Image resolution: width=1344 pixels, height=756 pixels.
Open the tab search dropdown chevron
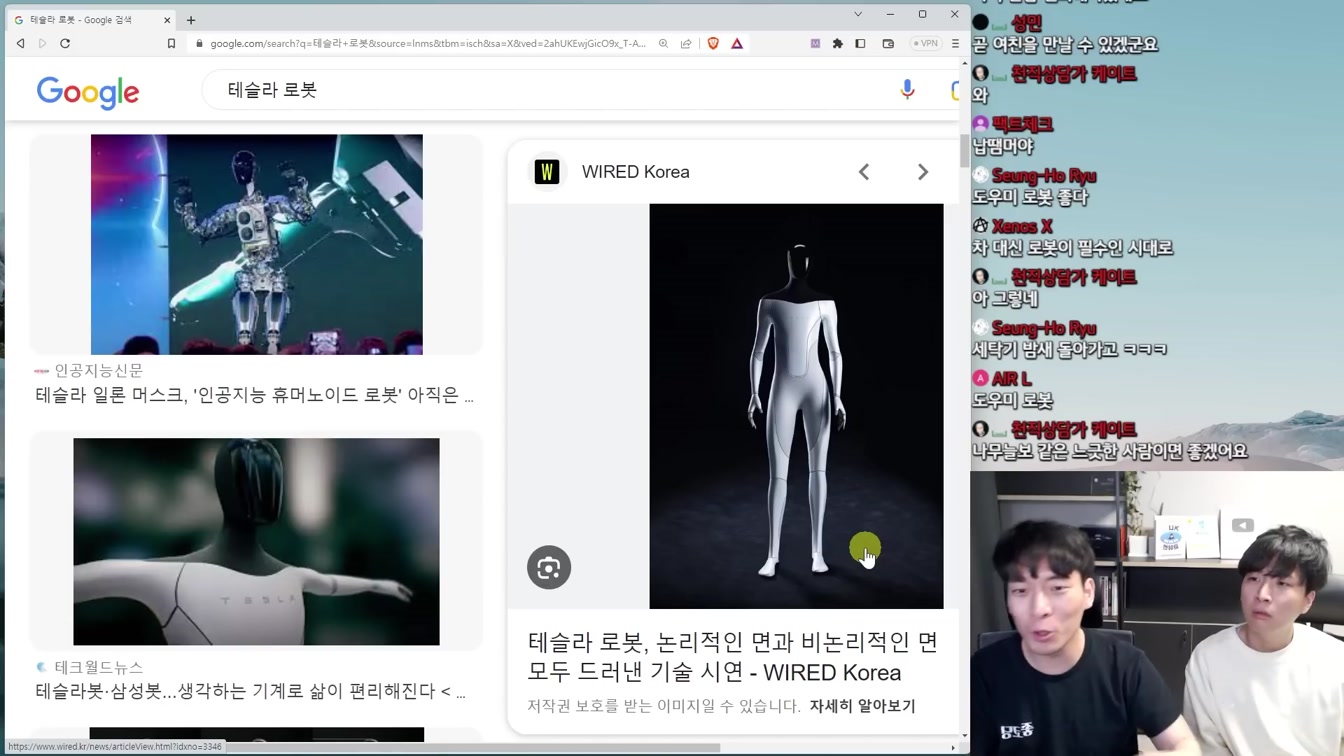857,15
